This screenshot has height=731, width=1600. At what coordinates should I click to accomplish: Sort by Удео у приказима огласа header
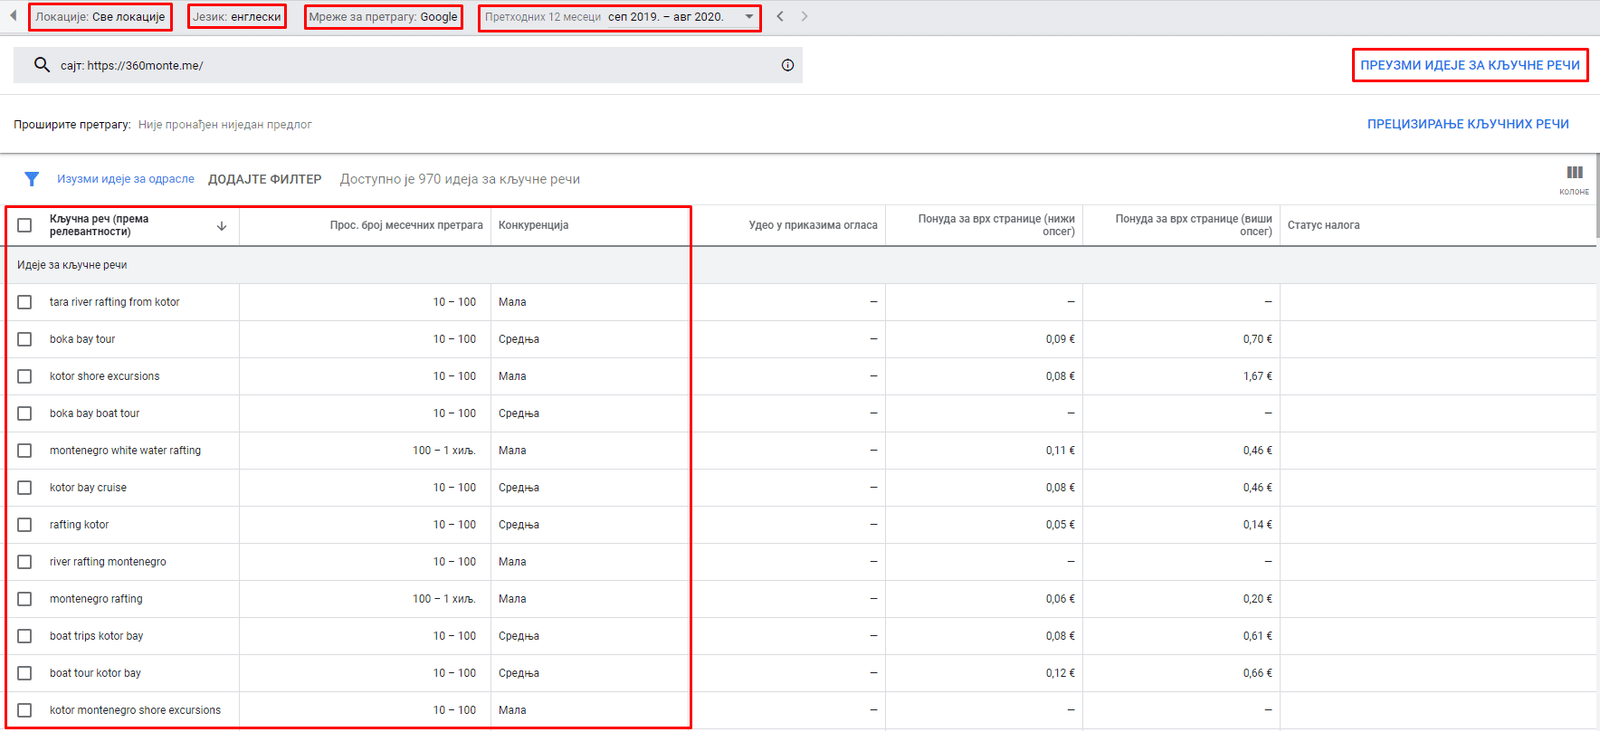(x=813, y=225)
